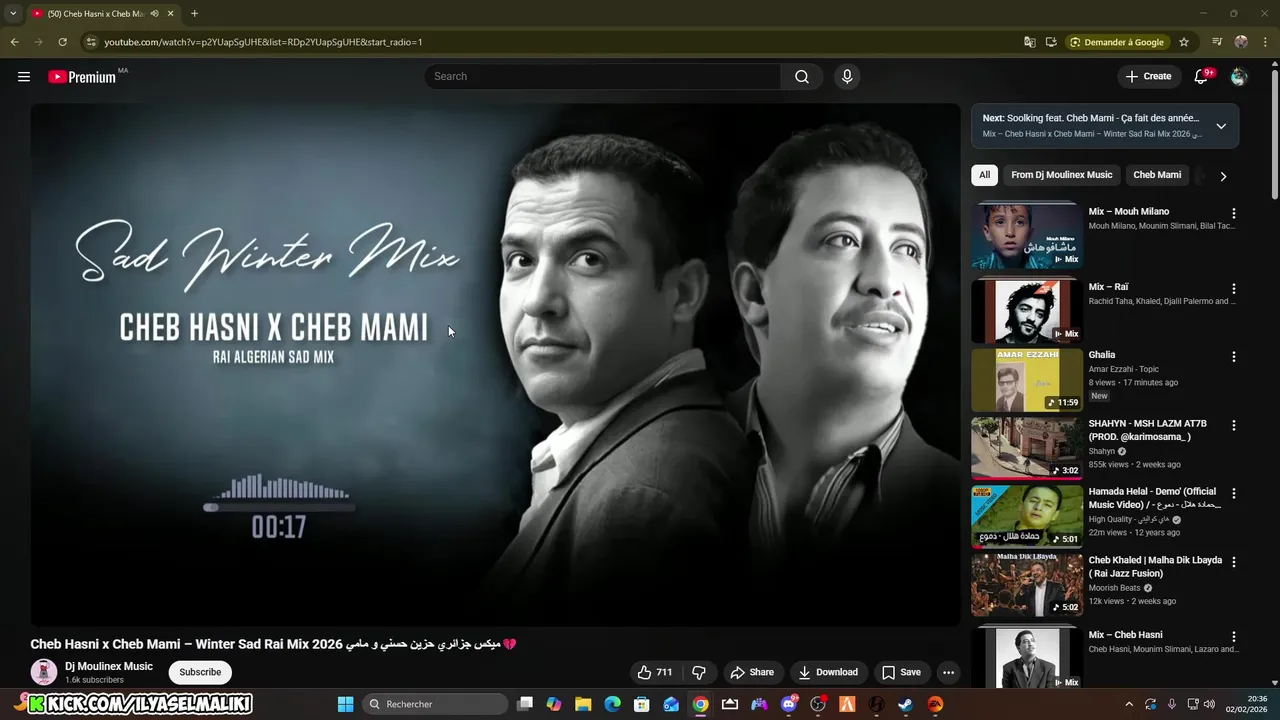Open the Dj Moulinex Music channel avatar
The height and width of the screenshot is (720, 1280).
click(x=44, y=672)
